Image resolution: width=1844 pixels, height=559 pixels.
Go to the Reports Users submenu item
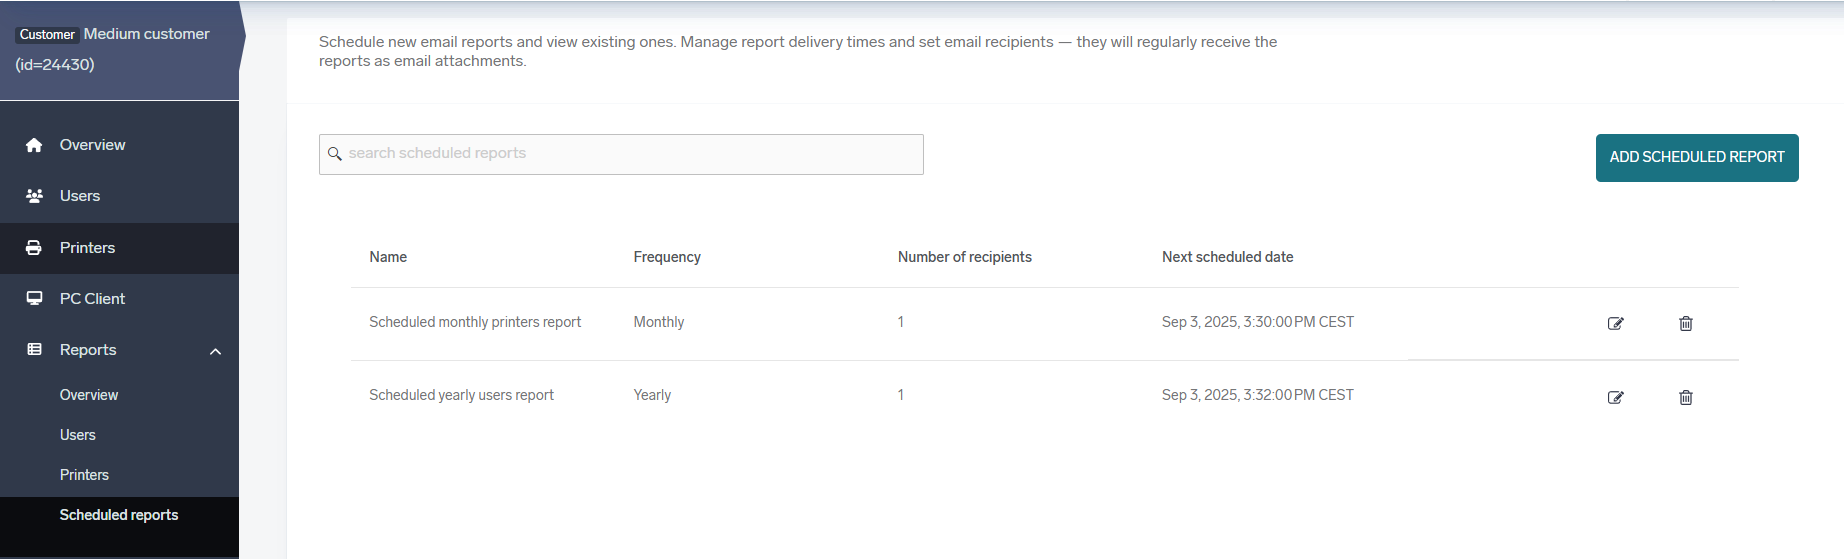pyautogui.click(x=78, y=435)
